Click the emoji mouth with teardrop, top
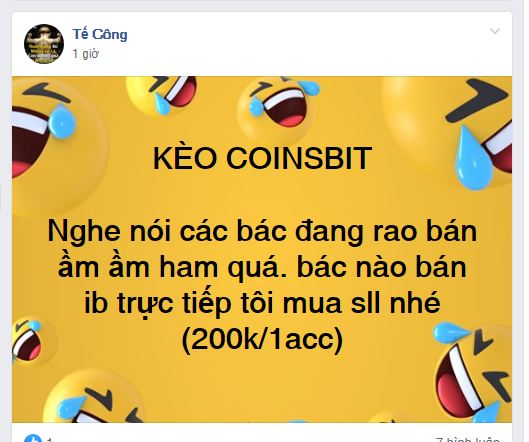 pos(162,94)
